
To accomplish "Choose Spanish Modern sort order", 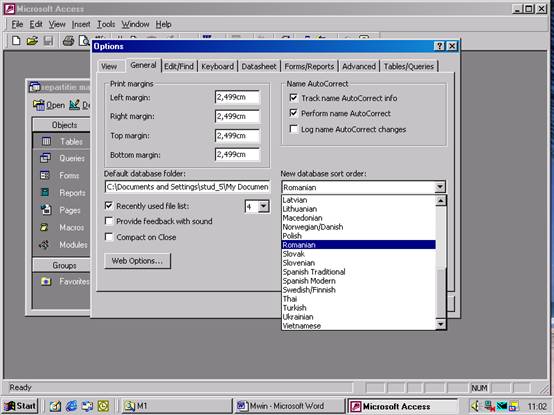I will coord(358,281).
